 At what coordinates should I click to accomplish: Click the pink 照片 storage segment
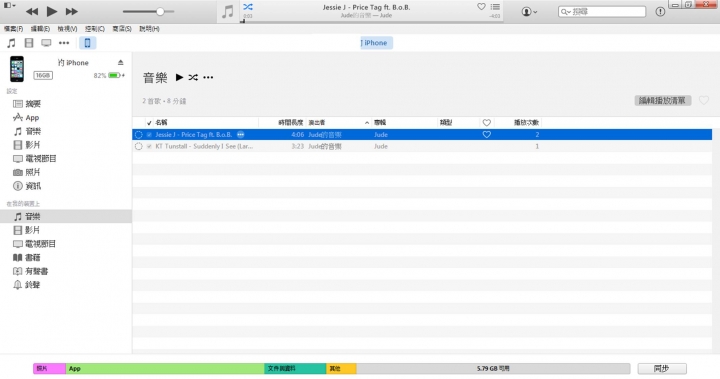tap(49, 368)
